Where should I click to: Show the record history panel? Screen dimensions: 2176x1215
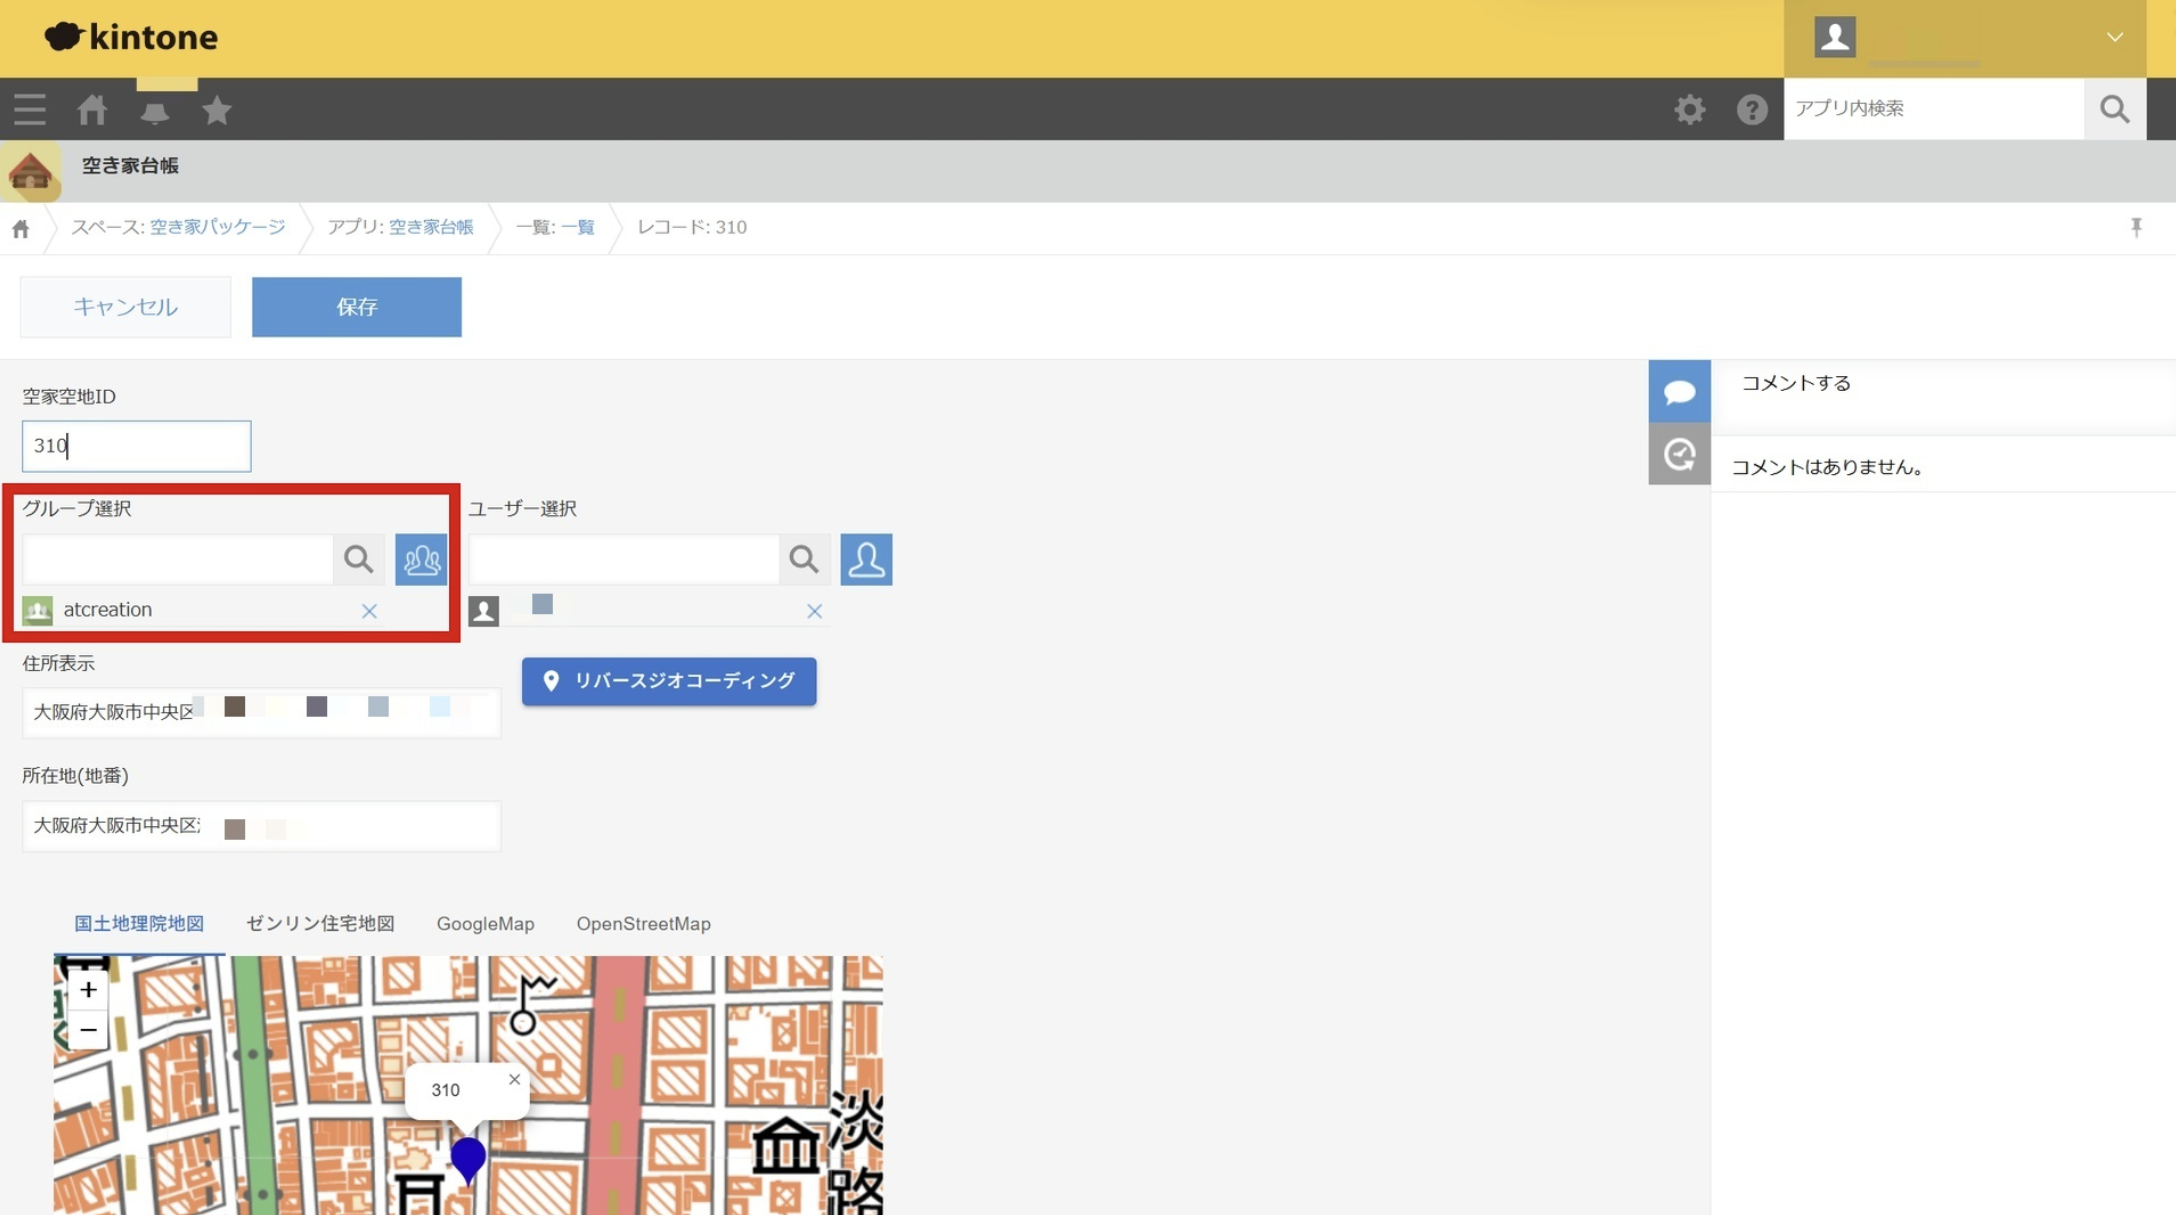point(1679,454)
